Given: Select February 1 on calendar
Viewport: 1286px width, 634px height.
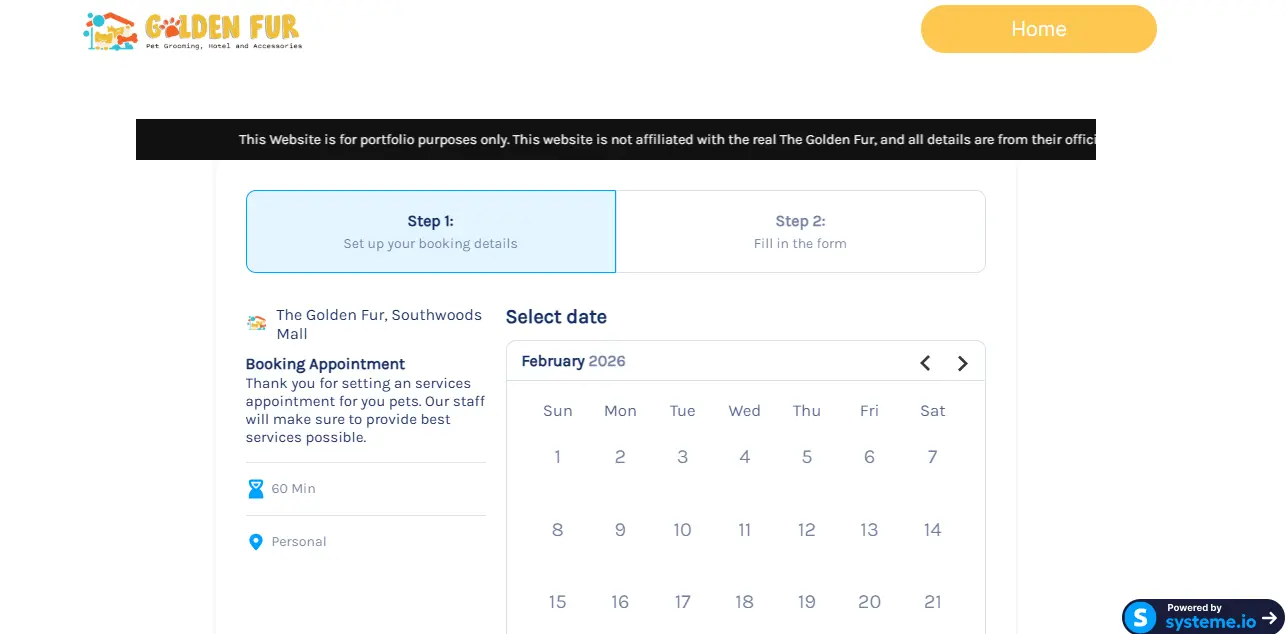Looking at the screenshot, I should point(557,457).
